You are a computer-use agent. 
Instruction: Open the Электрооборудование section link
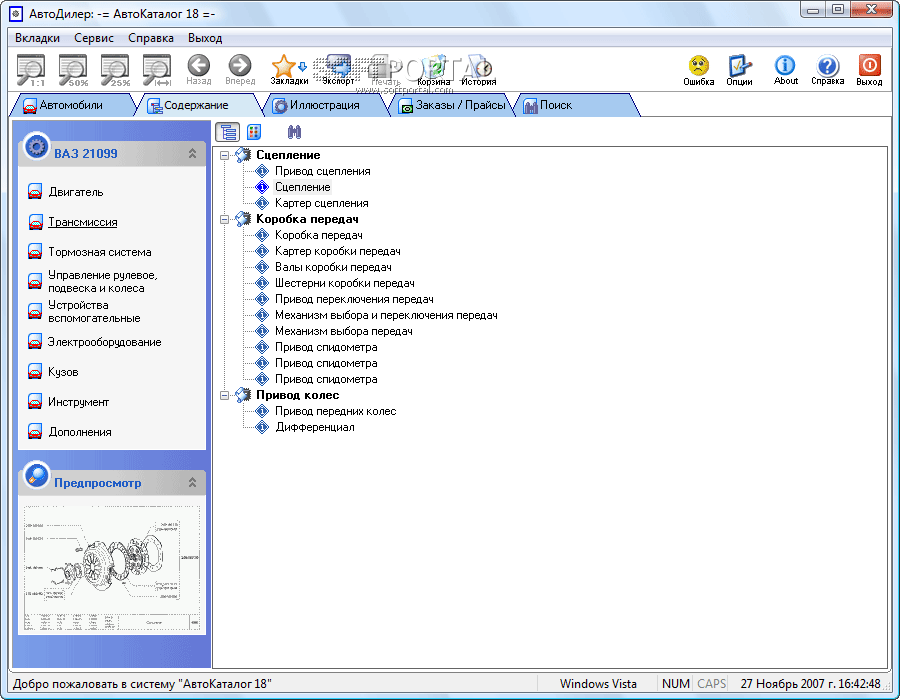(x=104, y=342)
